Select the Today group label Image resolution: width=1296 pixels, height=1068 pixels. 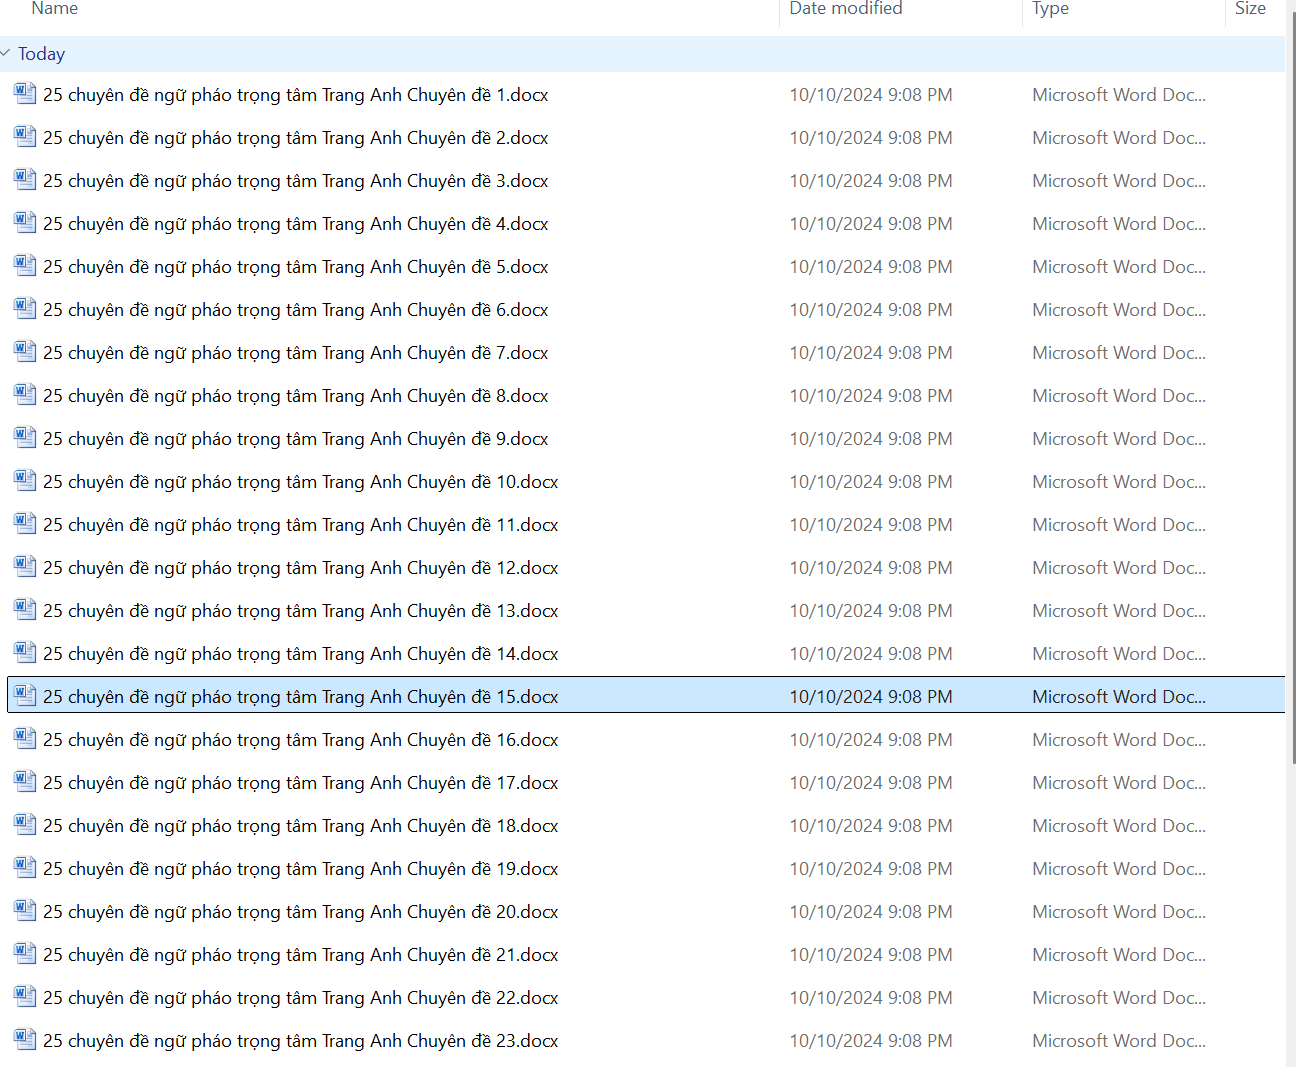tap(41, 54)
